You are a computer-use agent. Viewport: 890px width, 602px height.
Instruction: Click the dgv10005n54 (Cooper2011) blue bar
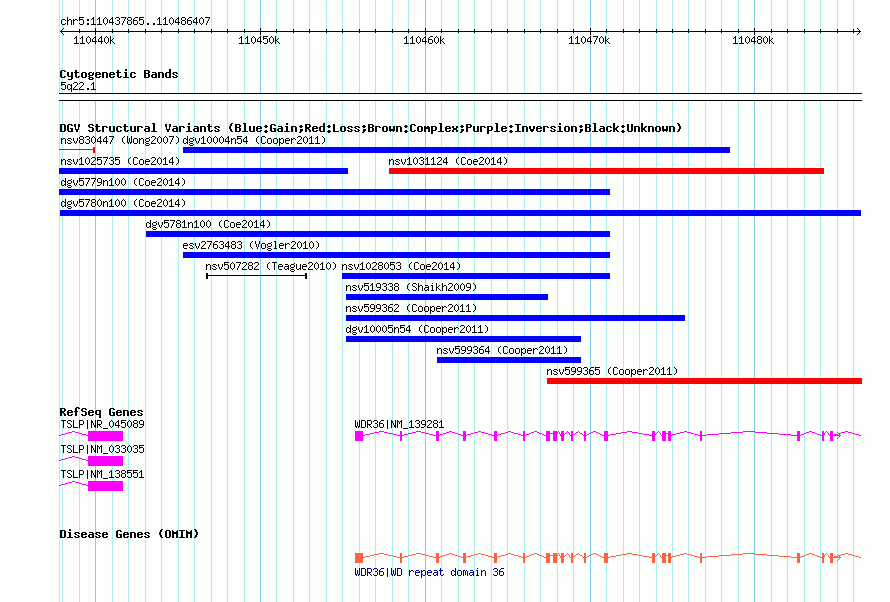tap(463, 339)
